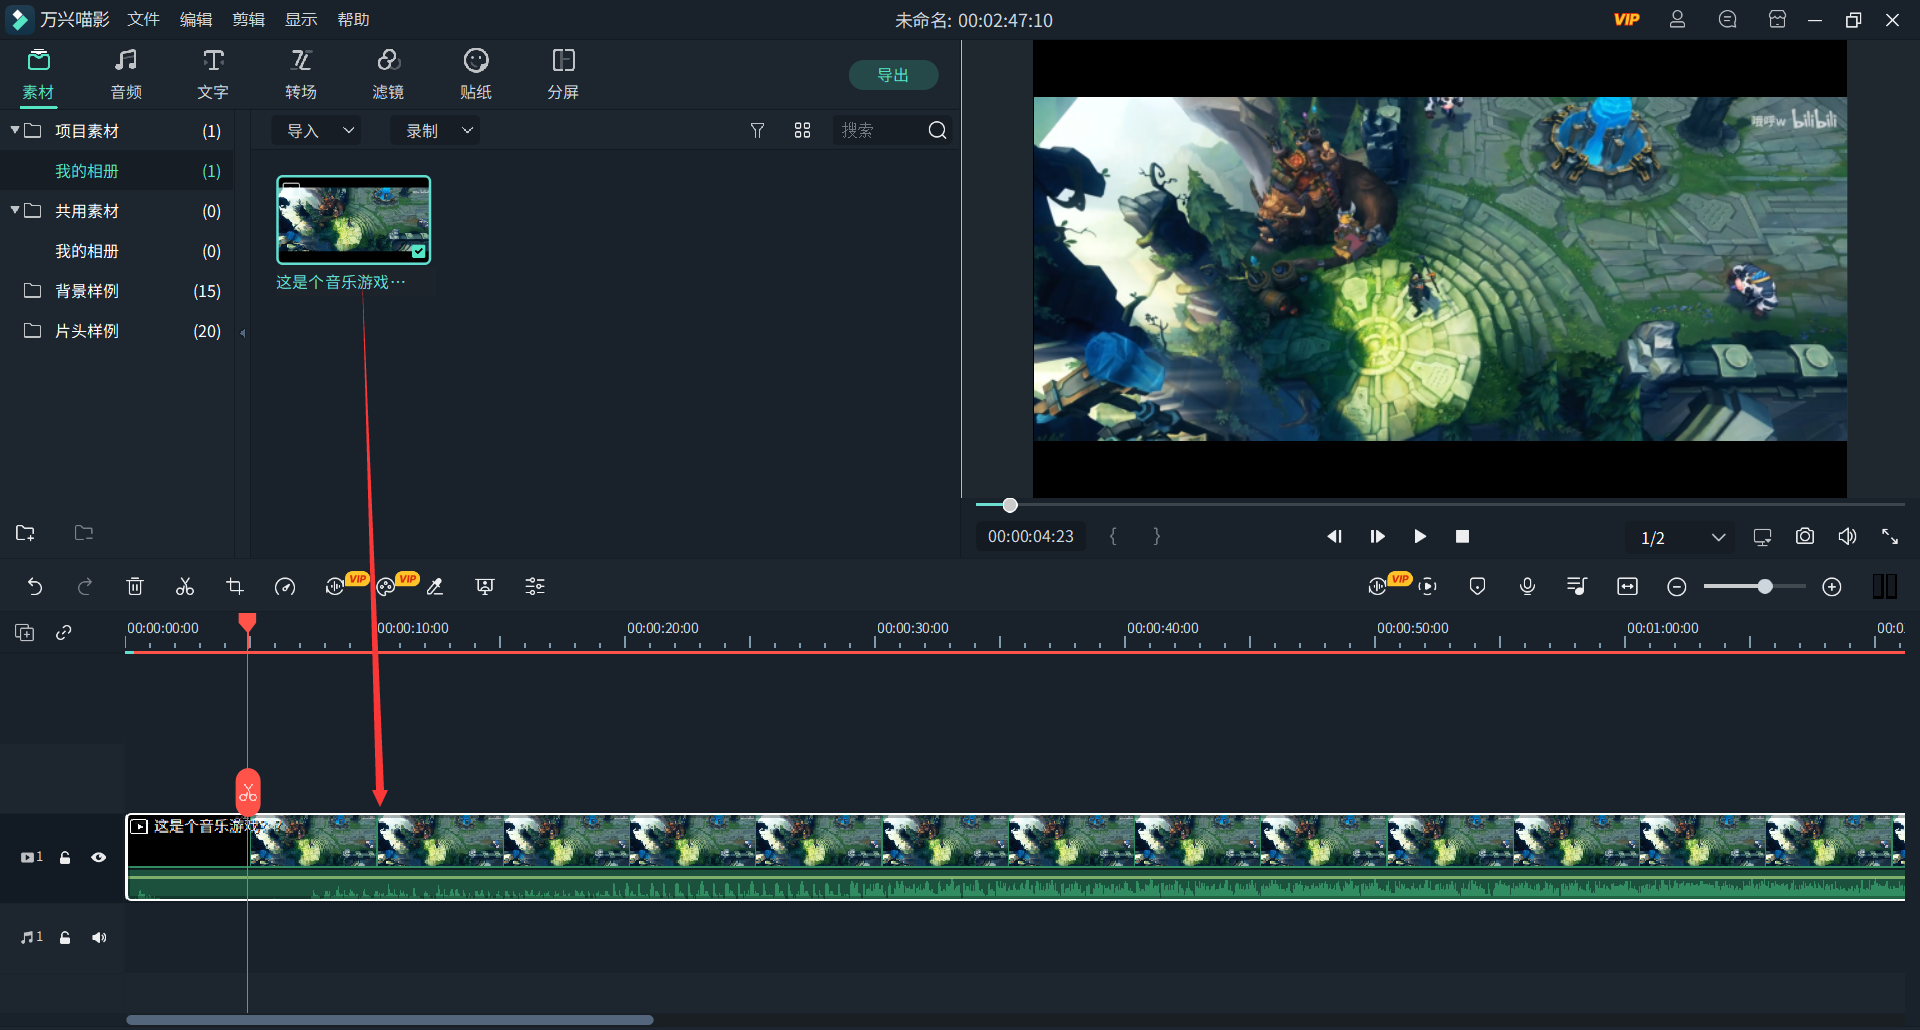The image size is (1920, 1030).
Task: Click the add track icon
Action: pyautogui.click(x=25, y=632)
